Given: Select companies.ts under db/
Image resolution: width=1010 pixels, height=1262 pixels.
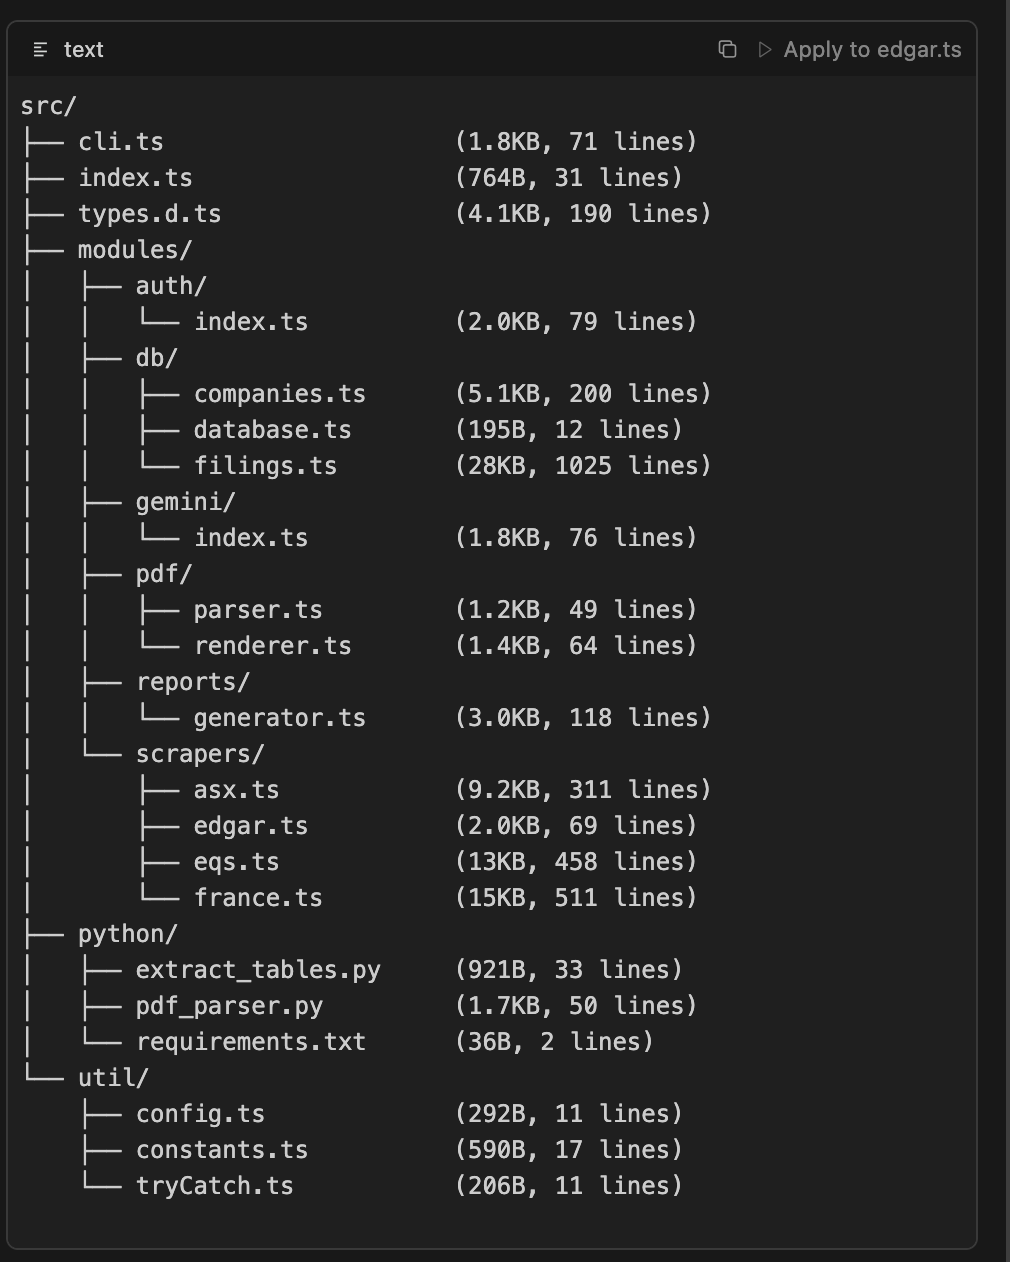Looking at the screenshot, I should (280, 393).
